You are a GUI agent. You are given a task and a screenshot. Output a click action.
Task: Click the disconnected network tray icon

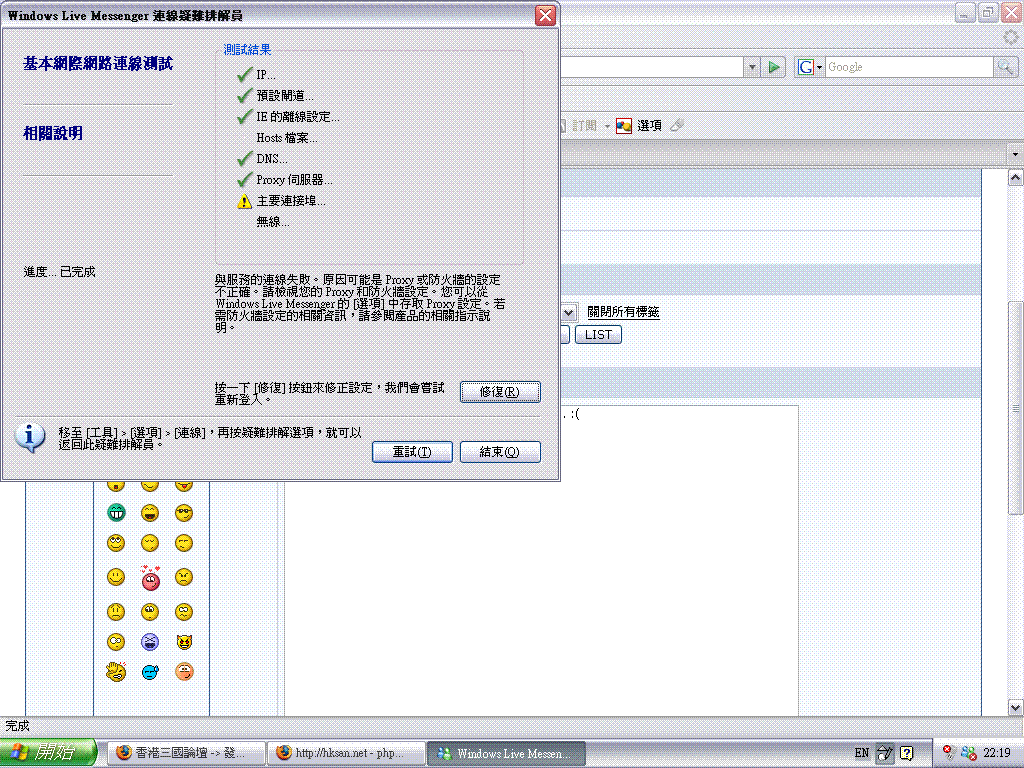pos(950,752)
